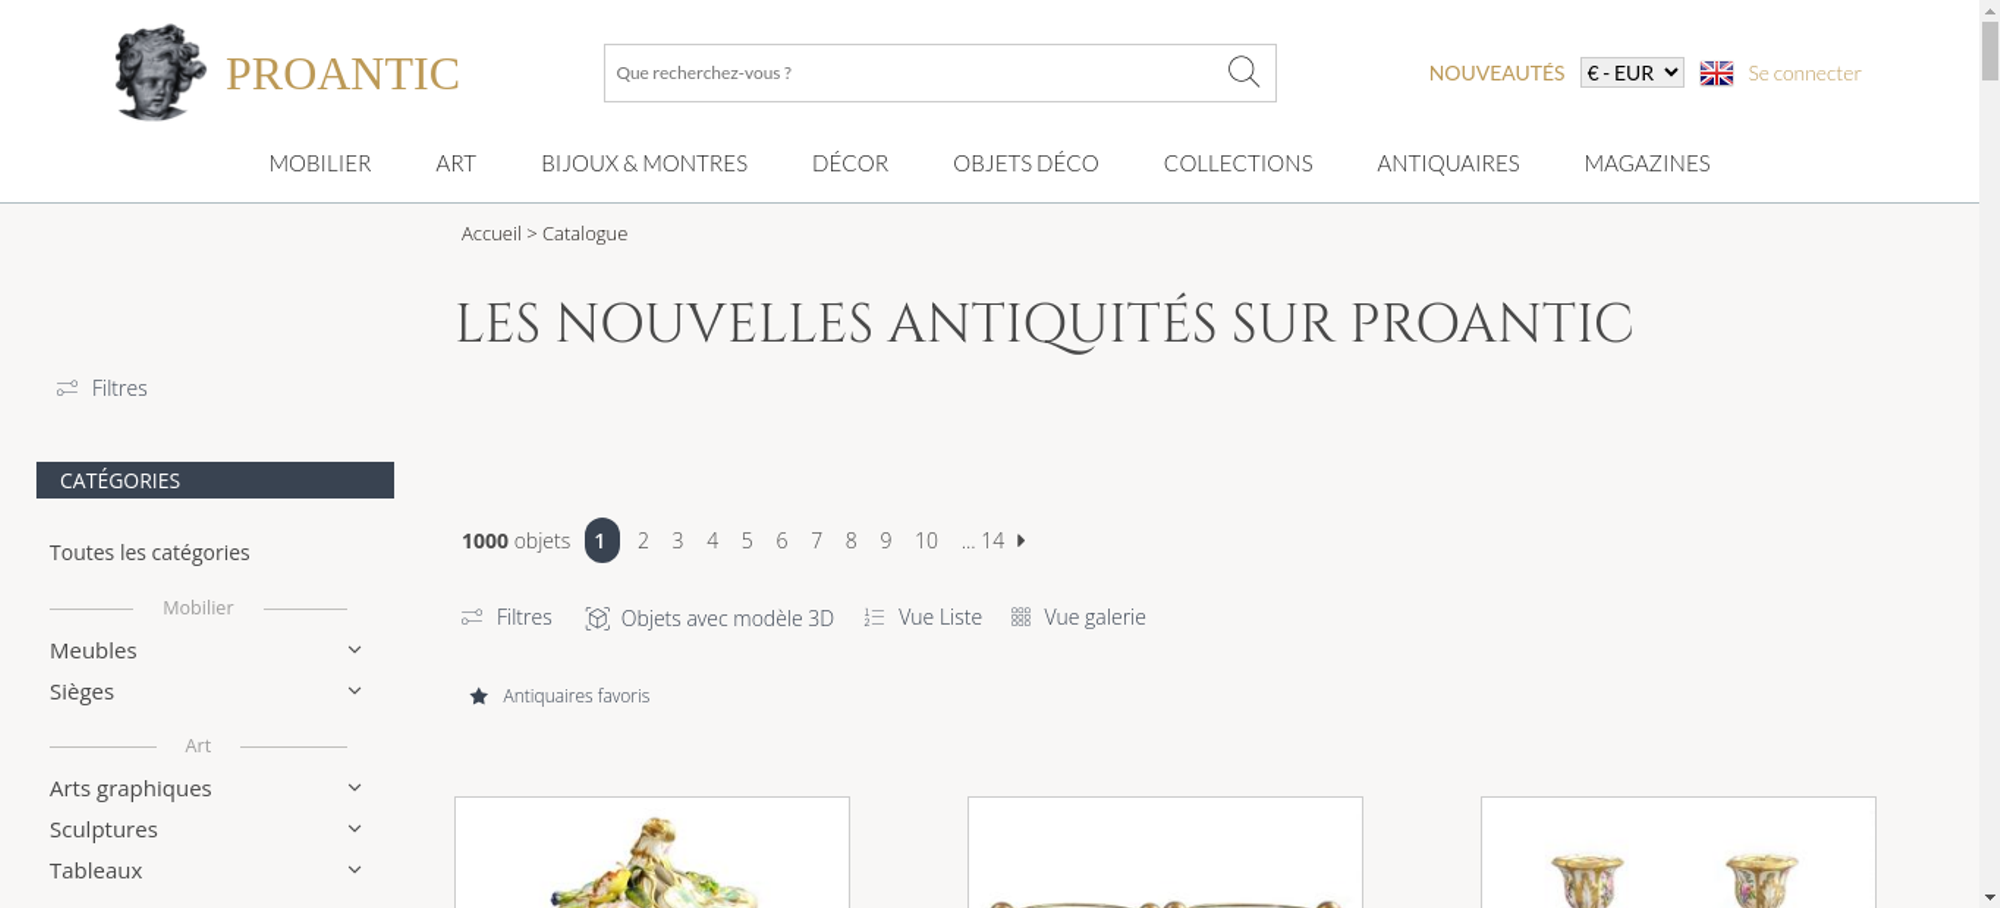Open the BIJOUX & MONTRES menu
Screen dimensions: 2000x908
pos(644,163)
